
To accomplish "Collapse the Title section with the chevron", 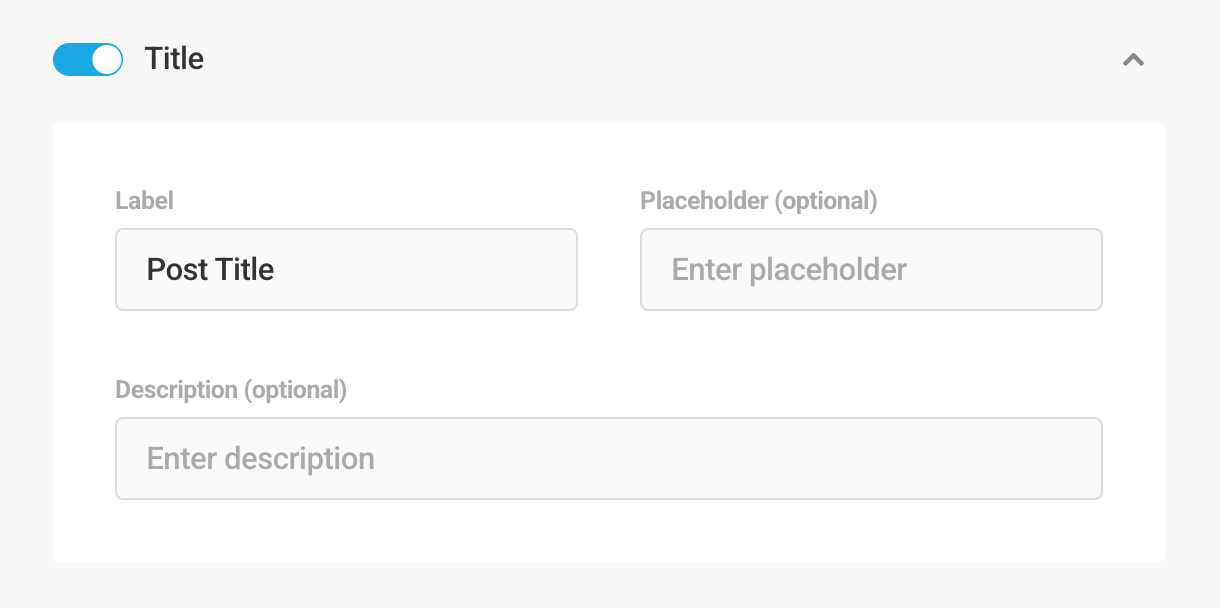I will click(x=1133, y=59).
